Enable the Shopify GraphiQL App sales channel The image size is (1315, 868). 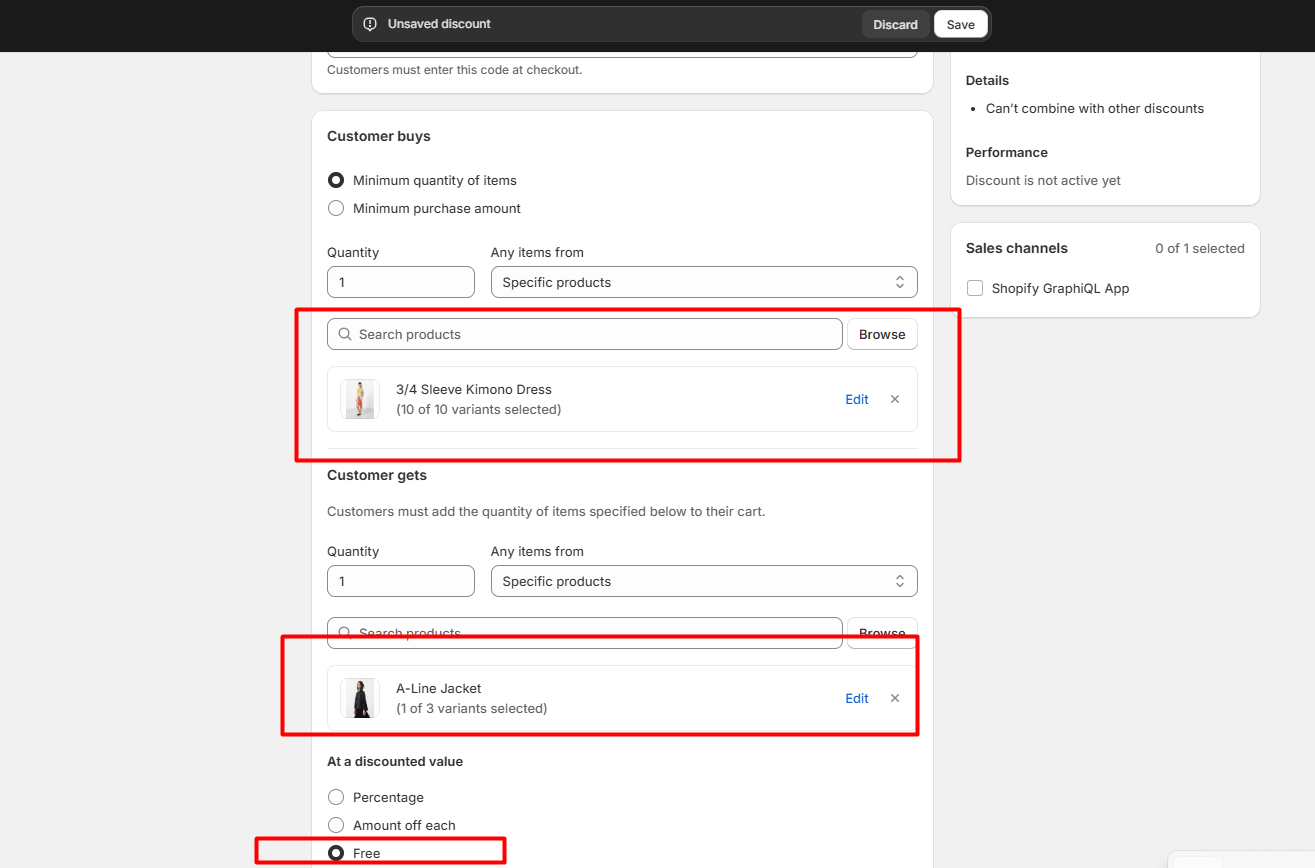point(975,288)
